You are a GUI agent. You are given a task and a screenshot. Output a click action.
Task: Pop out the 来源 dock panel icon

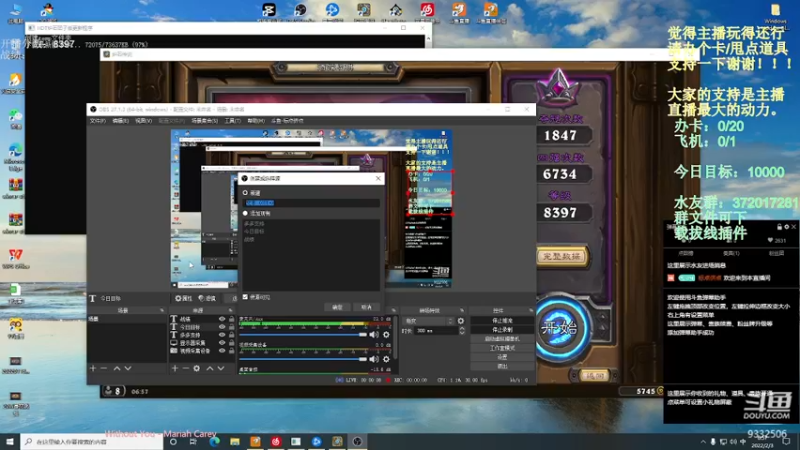click(231, 310)
